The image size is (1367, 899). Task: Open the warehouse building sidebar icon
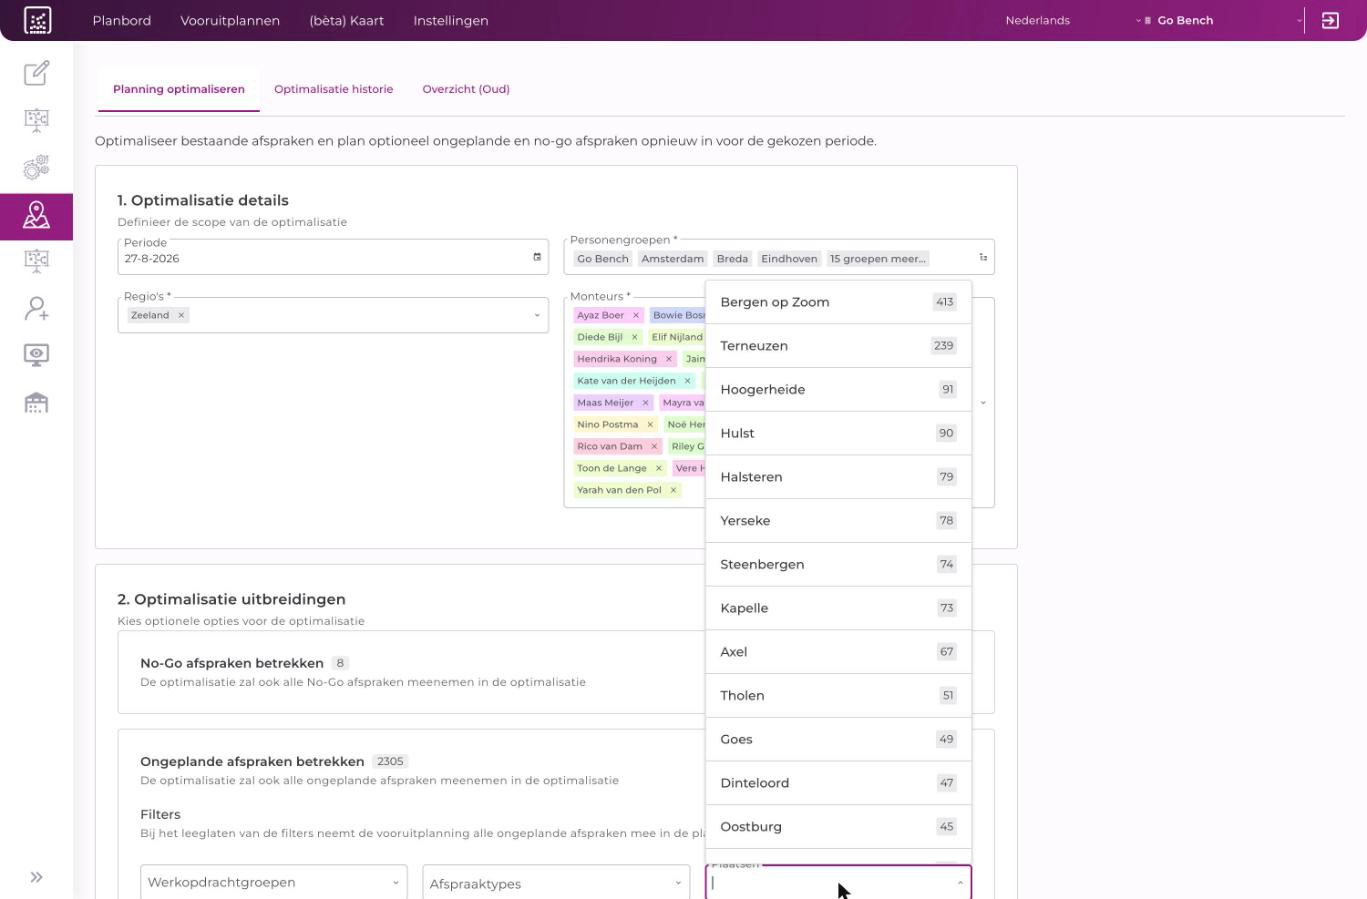pyautogui.click(x=36, y=402)
